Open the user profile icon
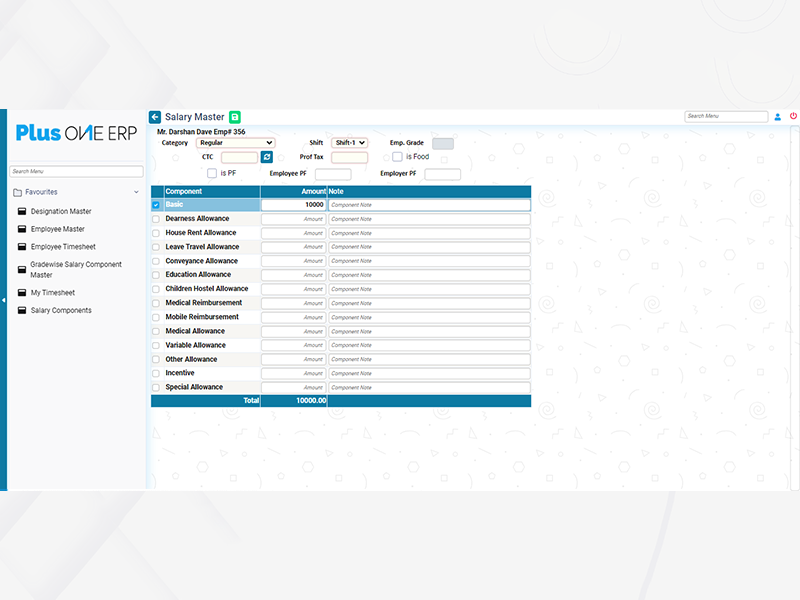This screenshot has width=800, height=600. (x=778, y=116)
